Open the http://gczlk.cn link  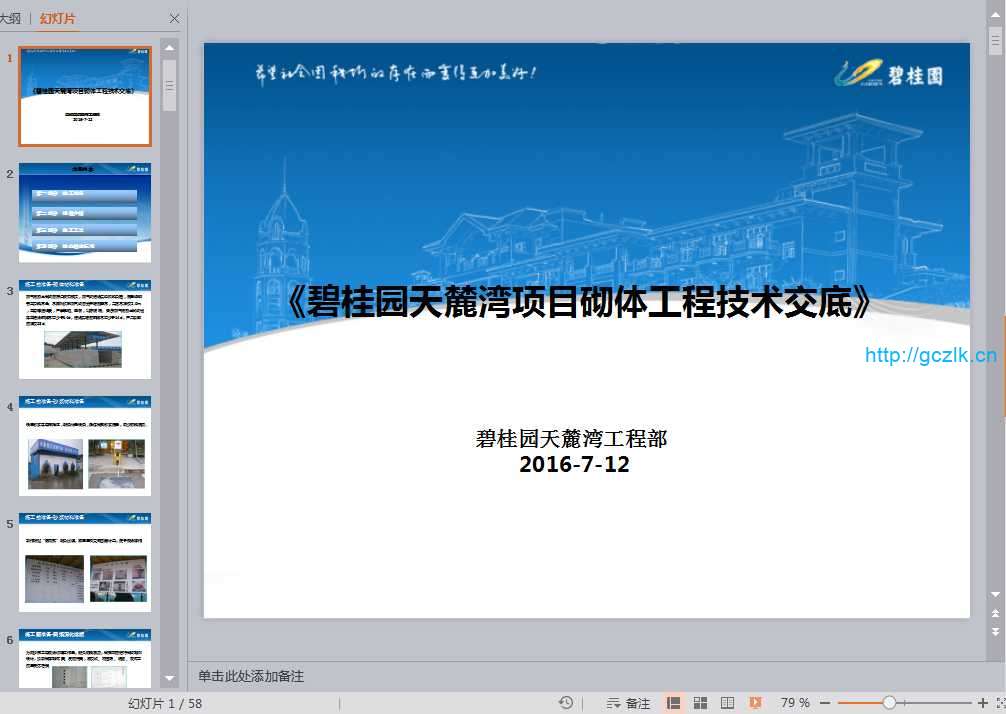pos(930,355)
